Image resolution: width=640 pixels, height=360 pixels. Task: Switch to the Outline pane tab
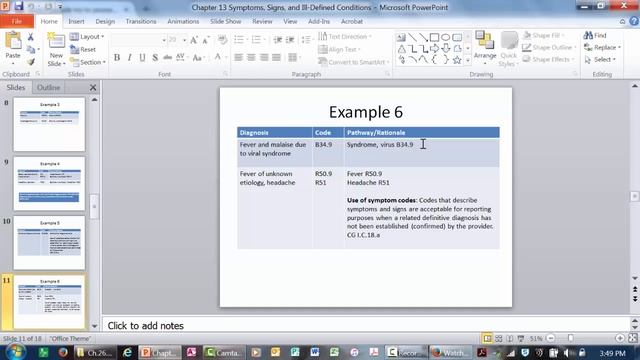point(49,87)
